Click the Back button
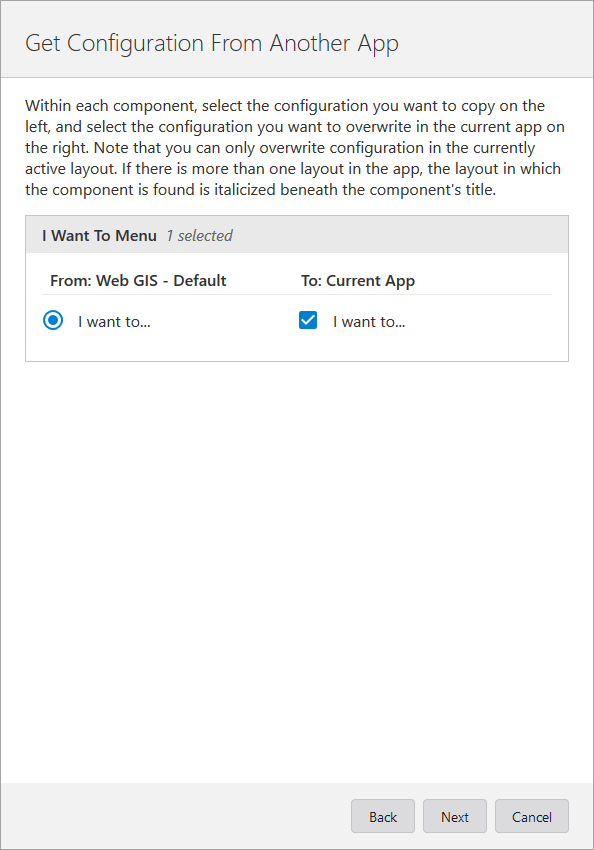 click(382, 816)
